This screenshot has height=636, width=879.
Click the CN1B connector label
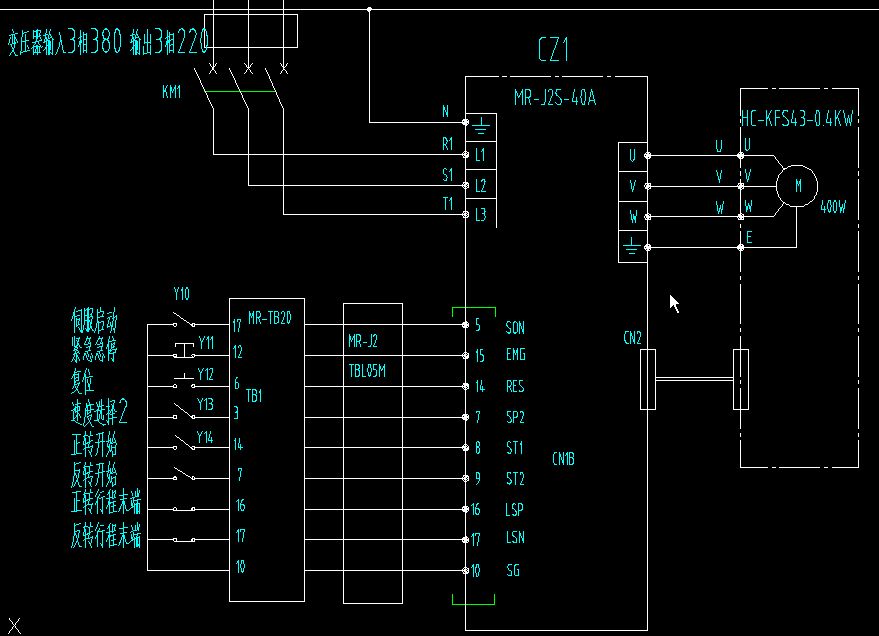(564, 459)
